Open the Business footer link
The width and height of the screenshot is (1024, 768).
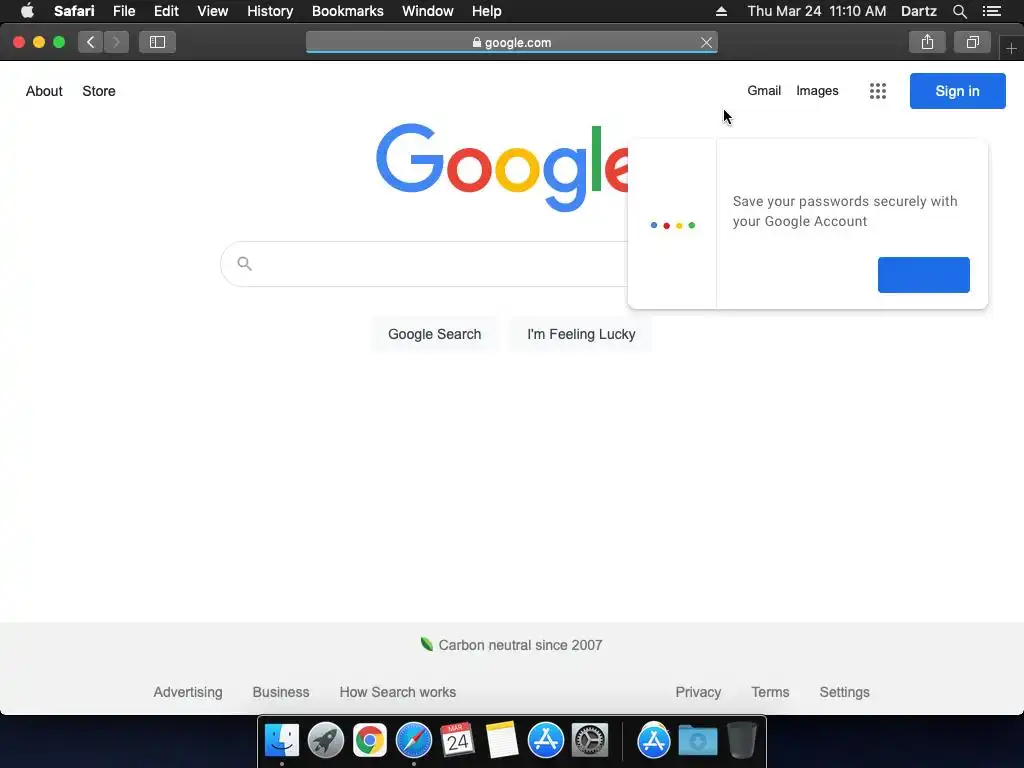click(x=281, y=692)
